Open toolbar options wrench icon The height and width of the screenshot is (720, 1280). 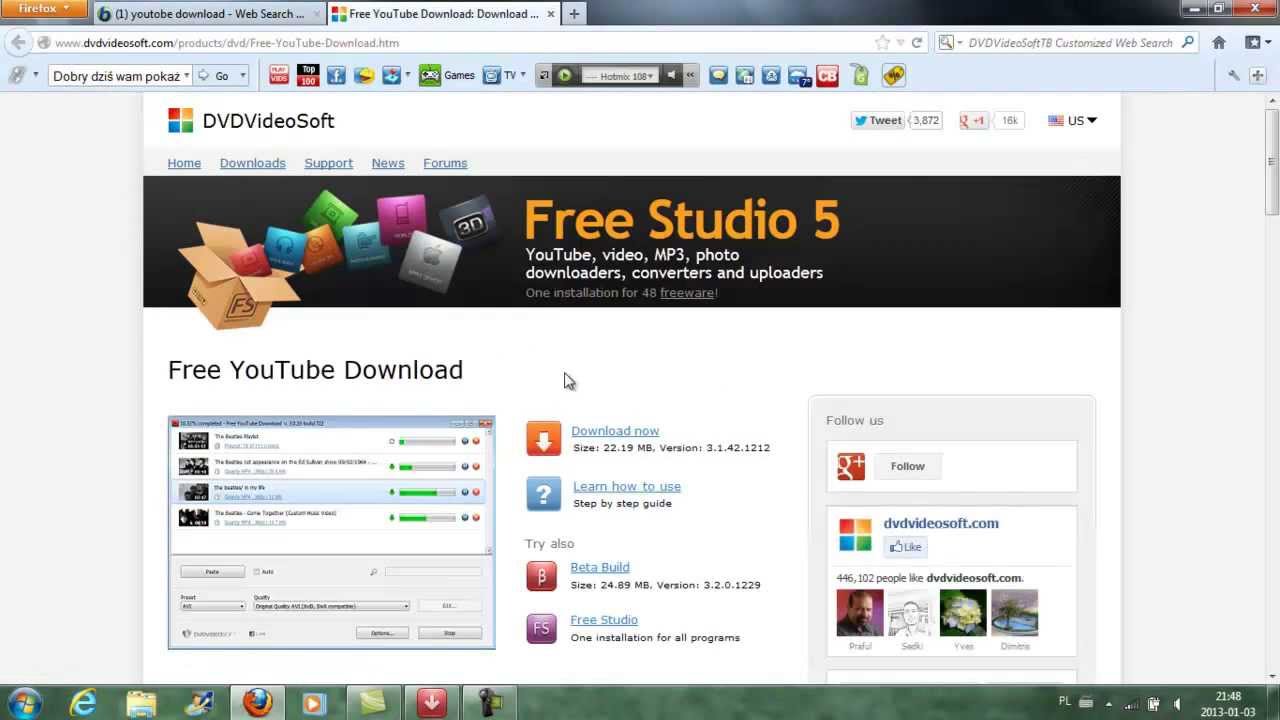1233,75
